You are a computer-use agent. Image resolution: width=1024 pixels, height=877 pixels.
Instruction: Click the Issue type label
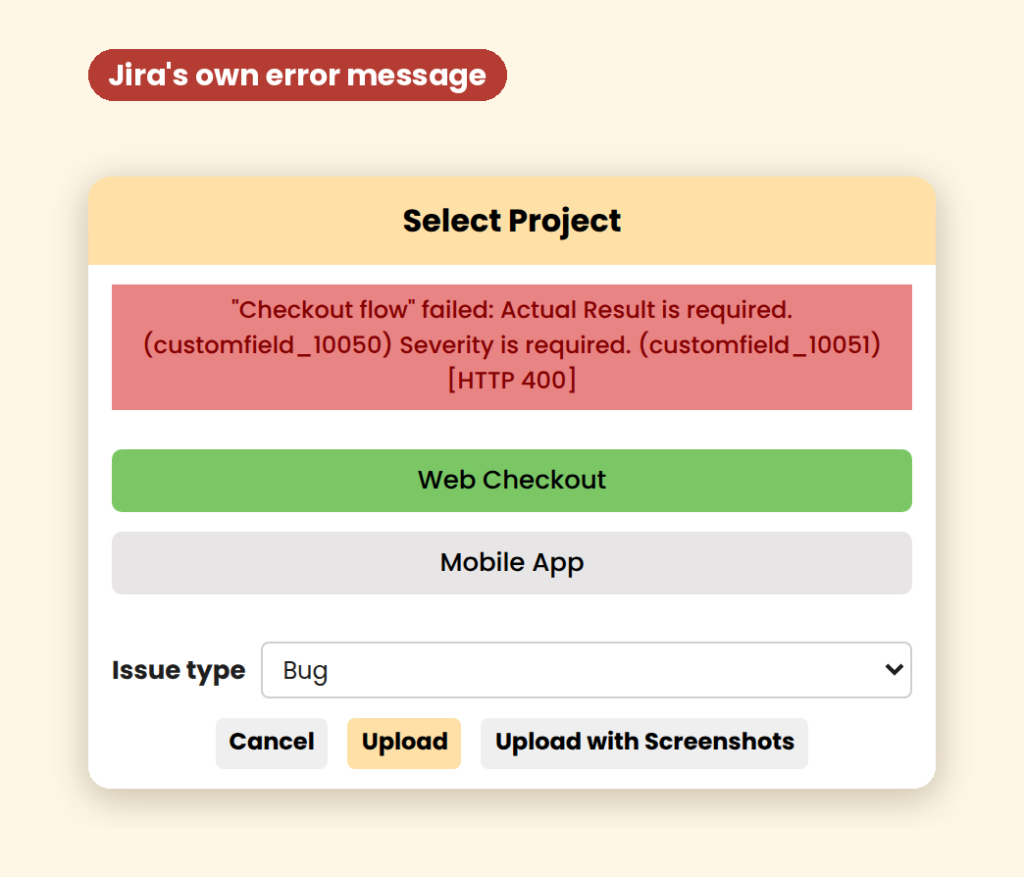pos(178,671)
